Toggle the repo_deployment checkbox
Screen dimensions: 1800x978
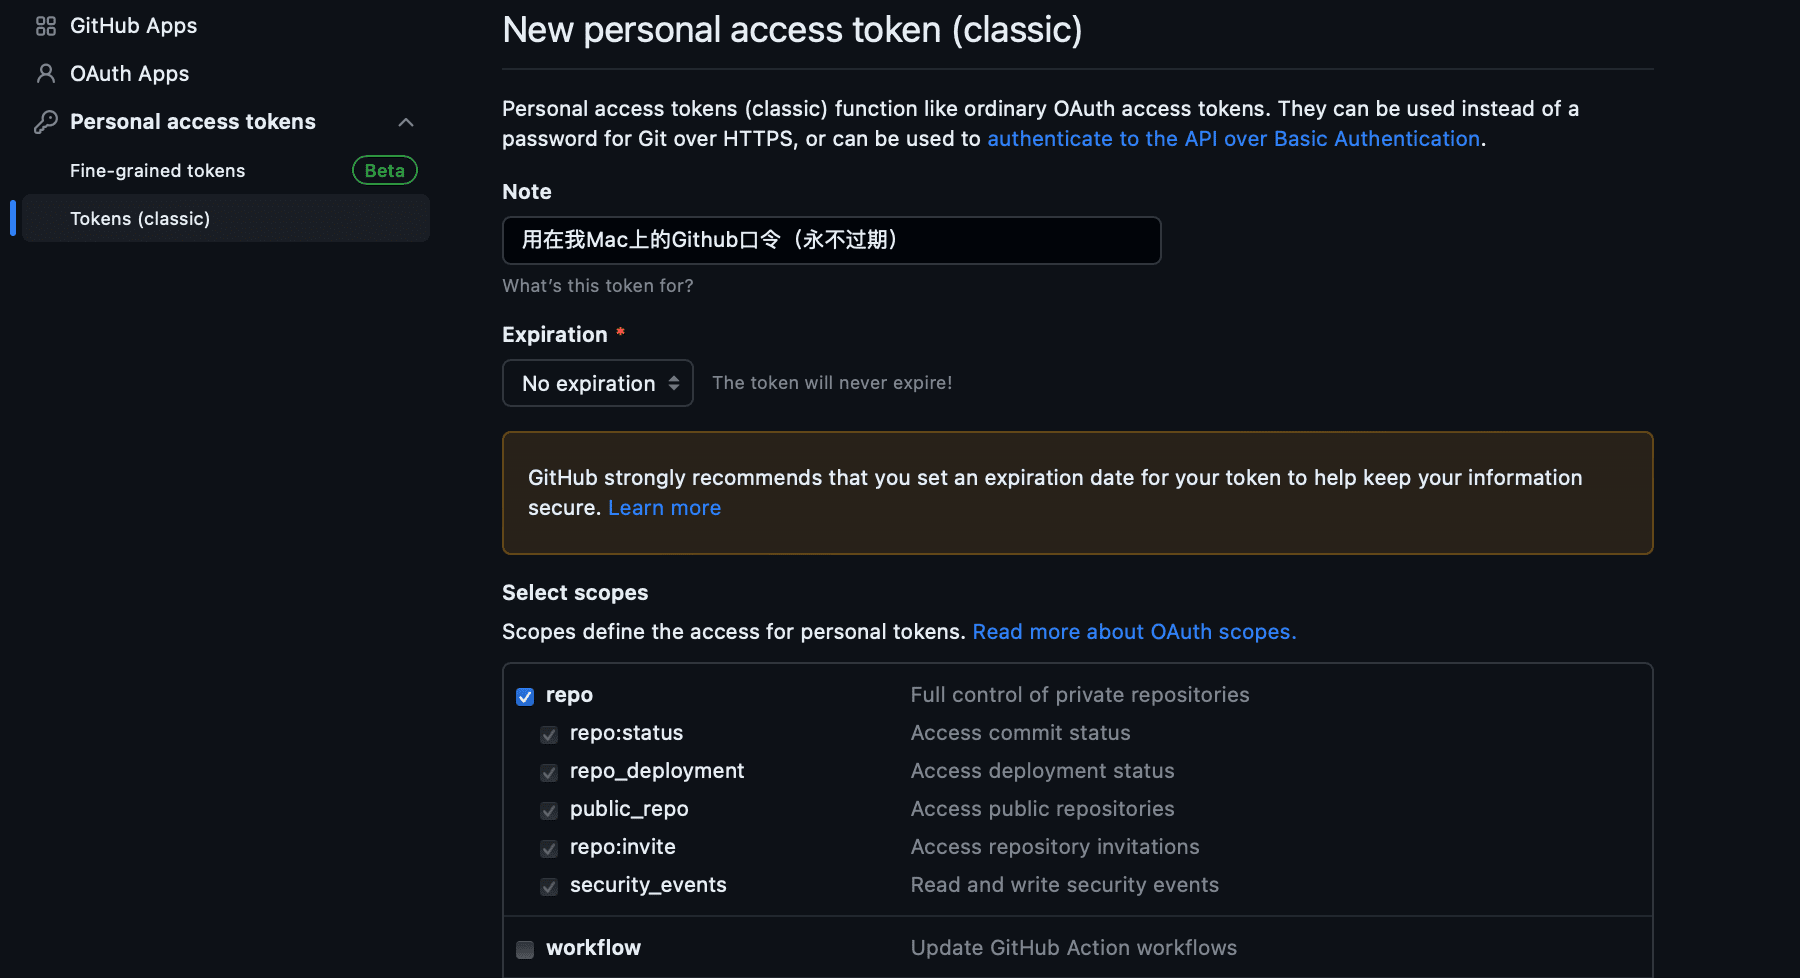pyautogui.click(x=549, y=773)
